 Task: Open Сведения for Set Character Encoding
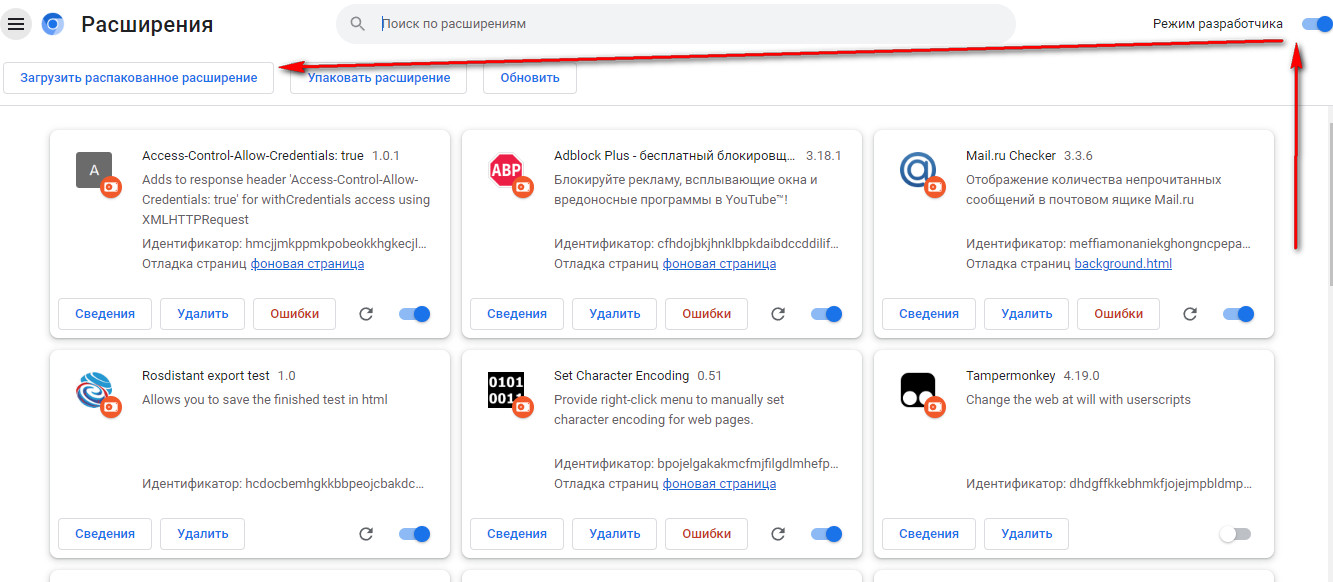pos(517,534)
